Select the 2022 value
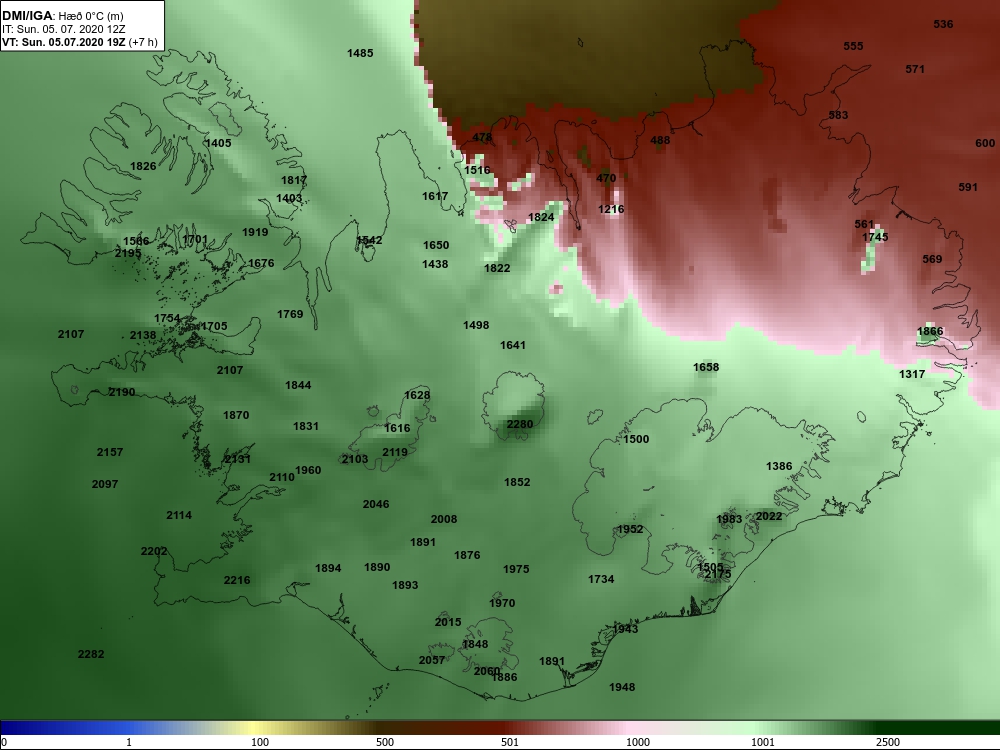 (x=768, y=516)
